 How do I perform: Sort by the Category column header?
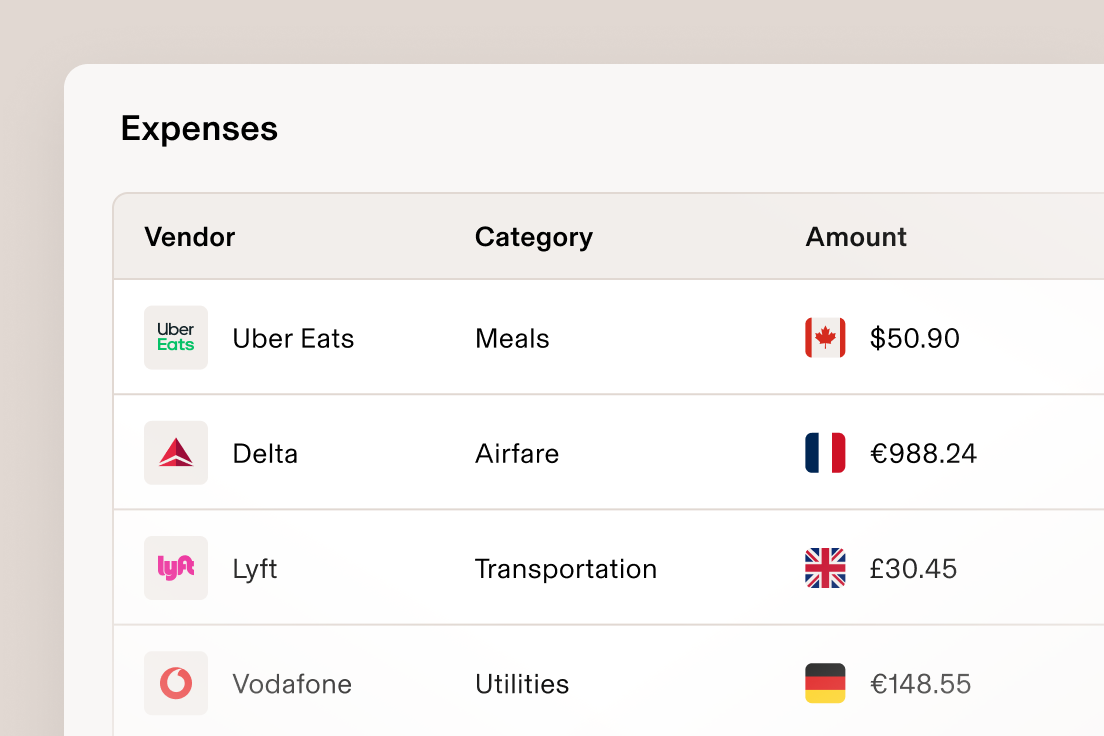click(533, 237)
